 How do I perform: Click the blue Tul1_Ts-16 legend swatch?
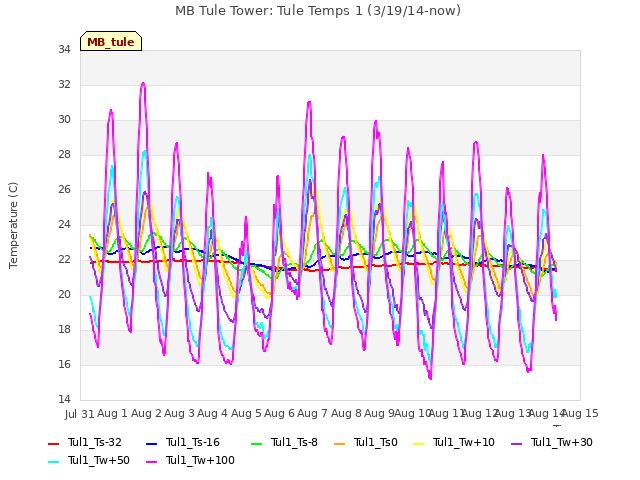click(151, 443)
